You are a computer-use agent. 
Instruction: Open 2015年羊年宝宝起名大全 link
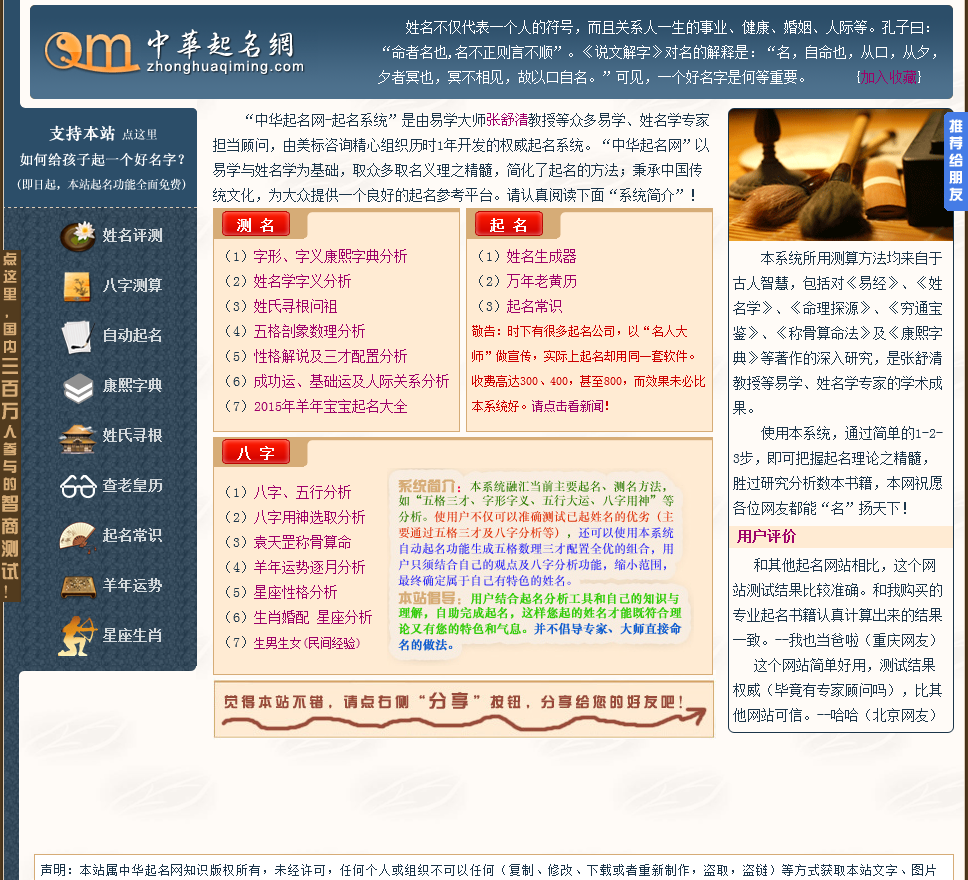tap(330, 406)
